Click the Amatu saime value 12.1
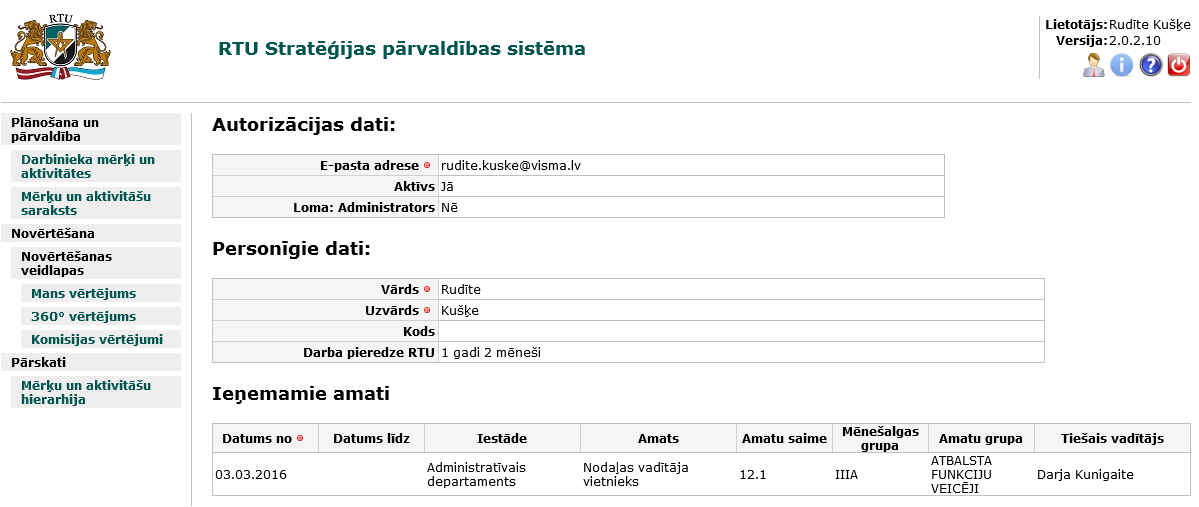Image resolution: width=1199 pixels, height=507 pixels. (752, 475)
